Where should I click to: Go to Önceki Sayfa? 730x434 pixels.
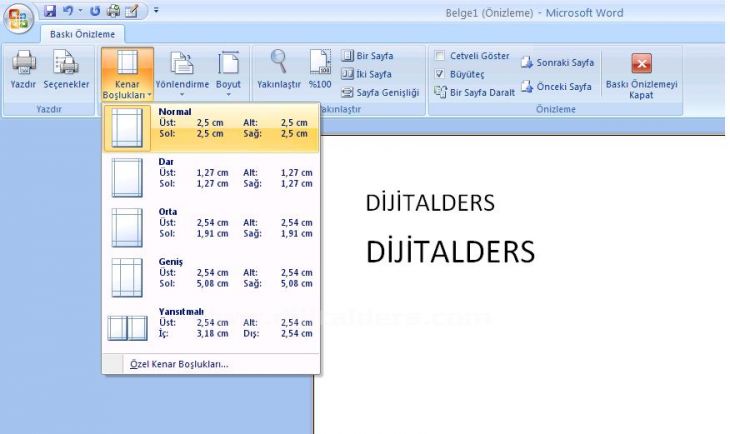pyautogui.click(x=556, y=87)
